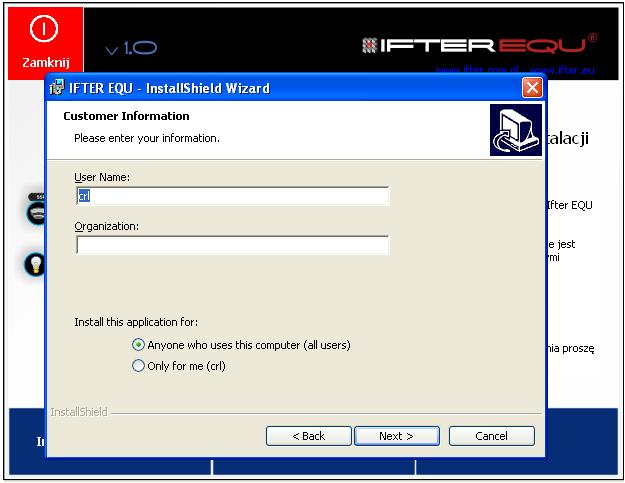
Task: Click the User Name input field
Action: click(x=232, y=196)
